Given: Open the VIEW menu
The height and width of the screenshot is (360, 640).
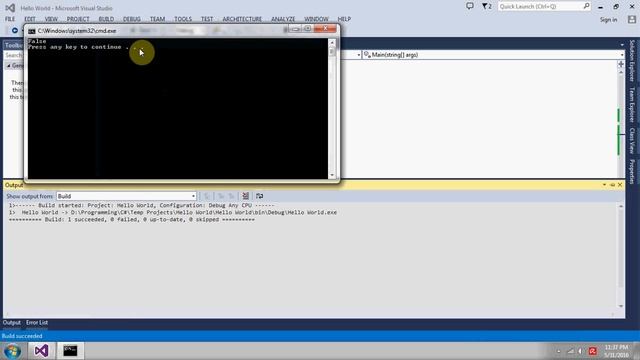Looking at the screenshot, I should point(51,19).
